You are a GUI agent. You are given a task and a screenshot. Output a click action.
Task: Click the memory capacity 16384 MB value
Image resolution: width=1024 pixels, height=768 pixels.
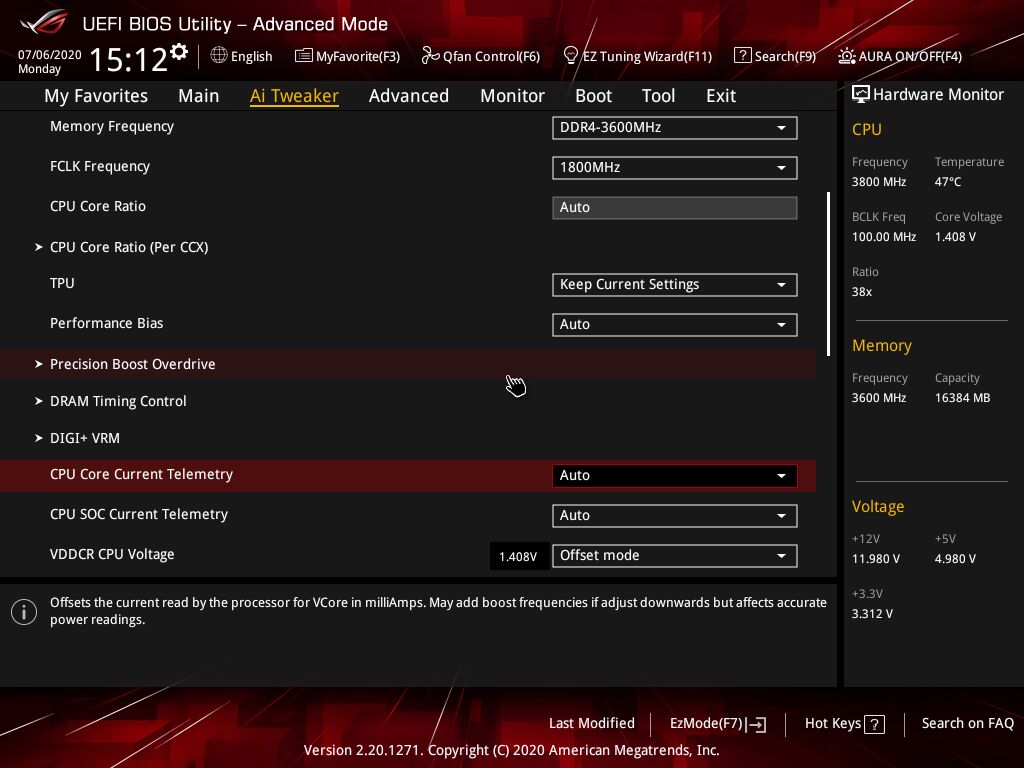[962, 398]
